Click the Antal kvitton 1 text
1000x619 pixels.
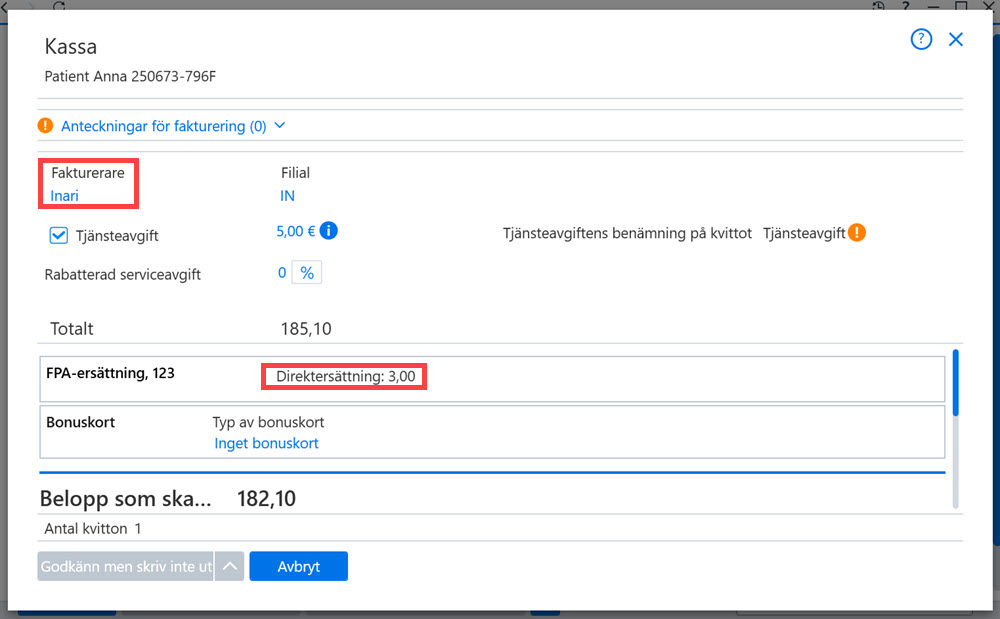coord(93,528)
